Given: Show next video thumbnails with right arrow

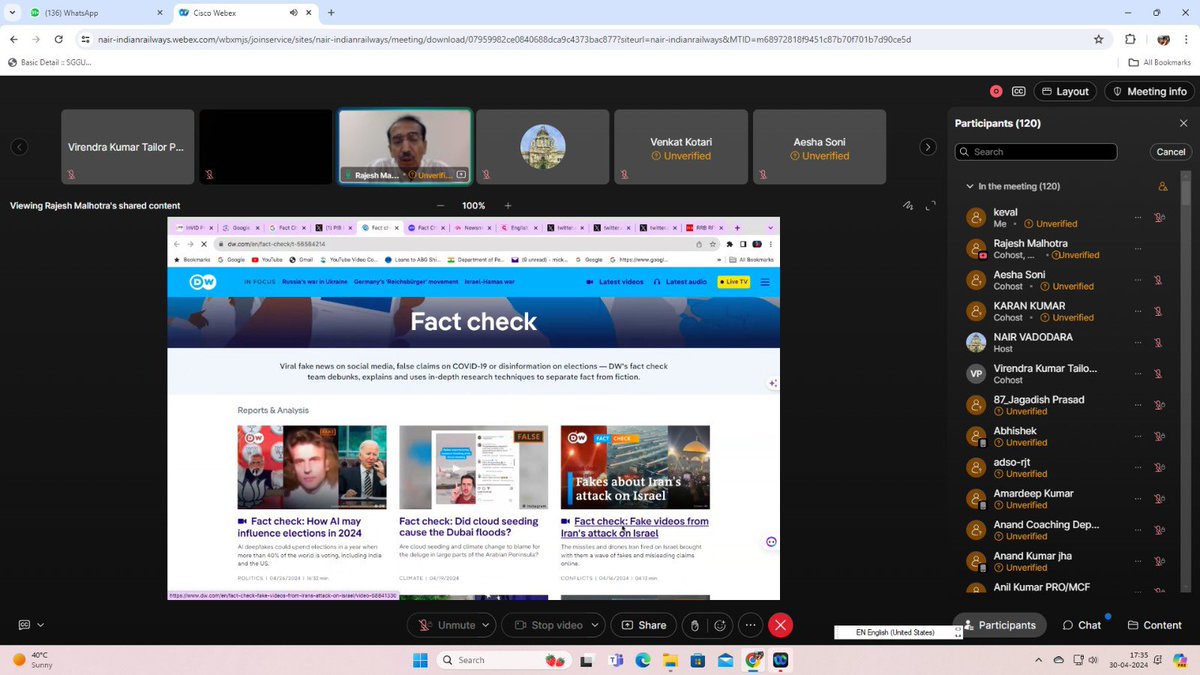Looking at the screenshot, I should pyautogui.click(x=928, y=147).
